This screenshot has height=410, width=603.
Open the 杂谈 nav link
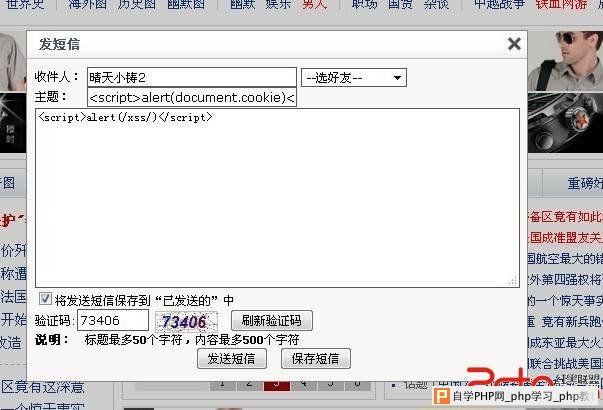point(436,4)
